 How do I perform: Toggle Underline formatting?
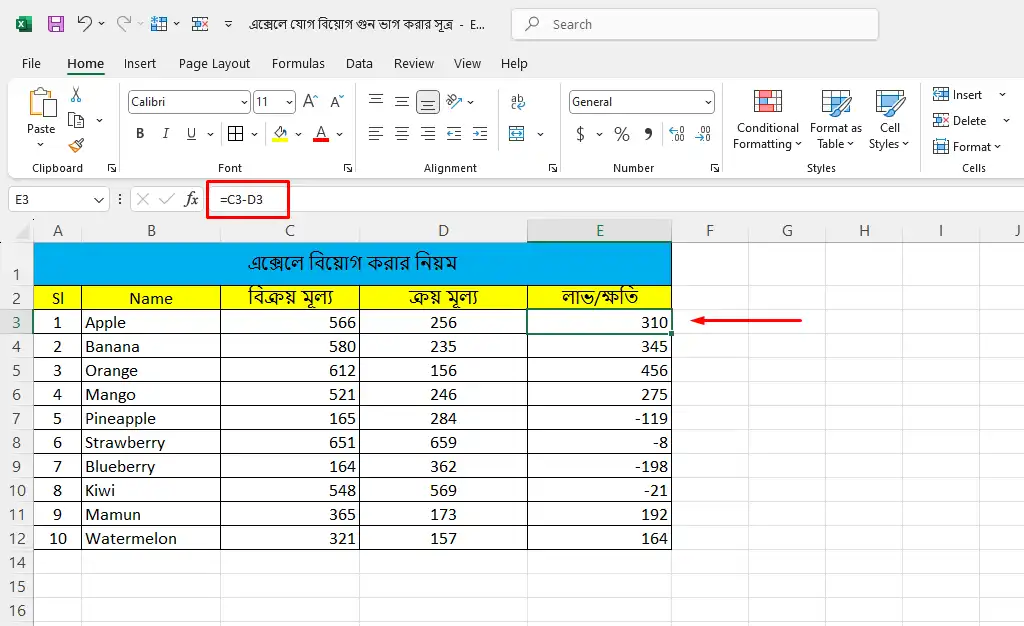pos(191,134)
